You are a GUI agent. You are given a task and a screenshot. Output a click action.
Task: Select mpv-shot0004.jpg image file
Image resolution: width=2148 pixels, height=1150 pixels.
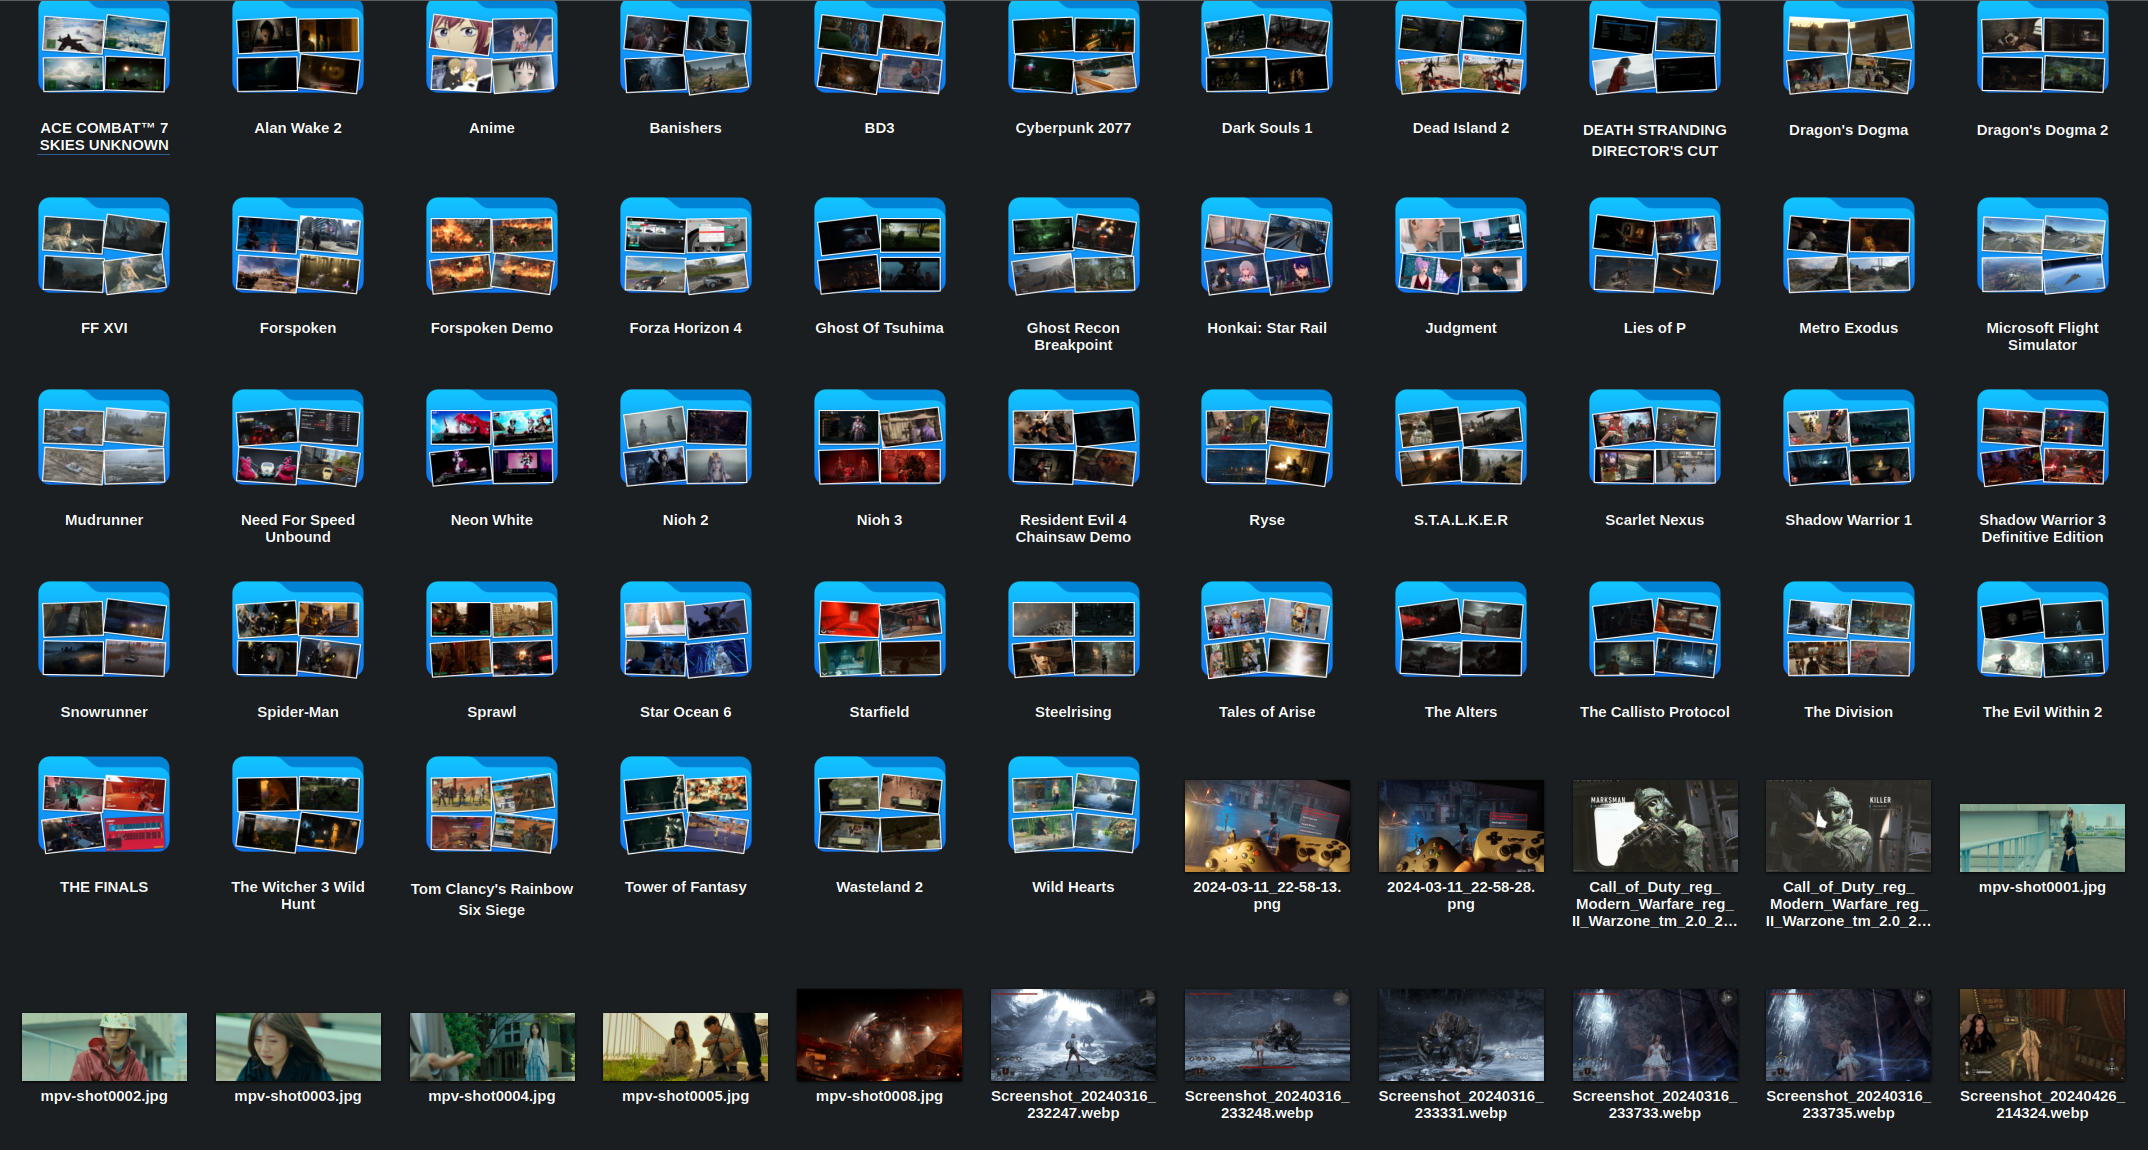[x=492, y=1047]
